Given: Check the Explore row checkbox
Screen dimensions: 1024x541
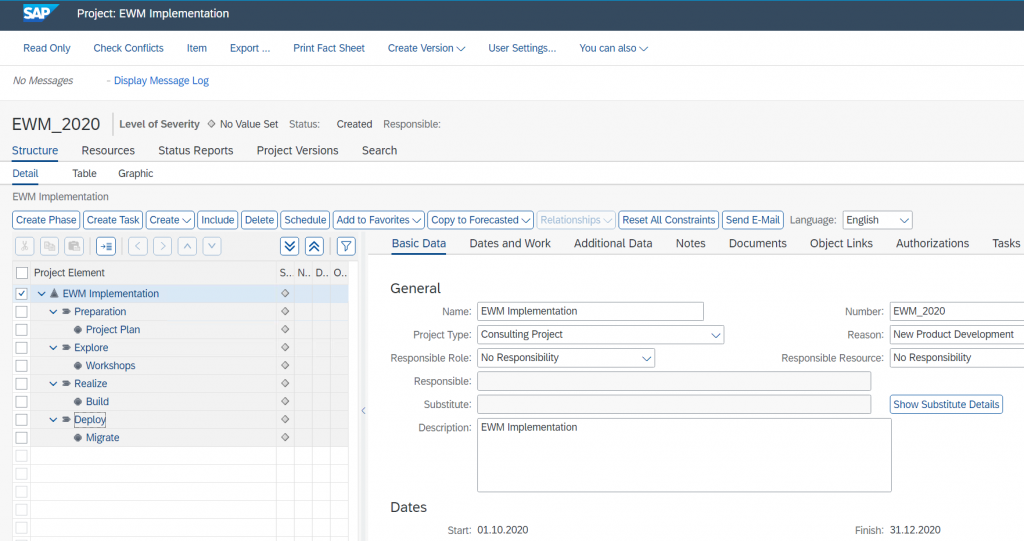Looking at the screenshot, I should click(x=22, y=348).
